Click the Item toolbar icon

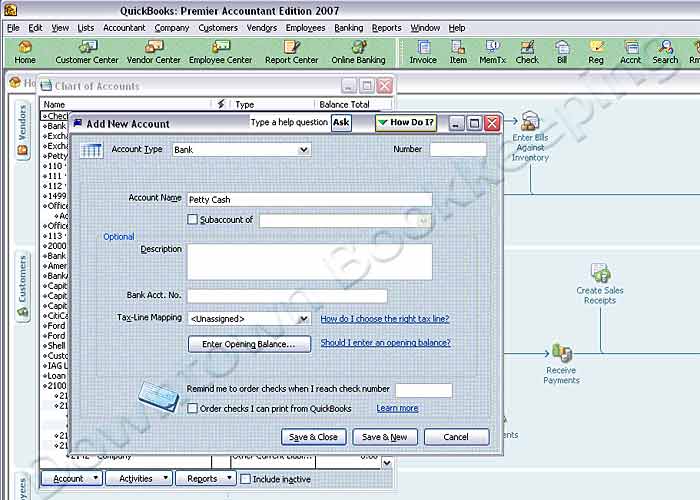tap(458, 53)
